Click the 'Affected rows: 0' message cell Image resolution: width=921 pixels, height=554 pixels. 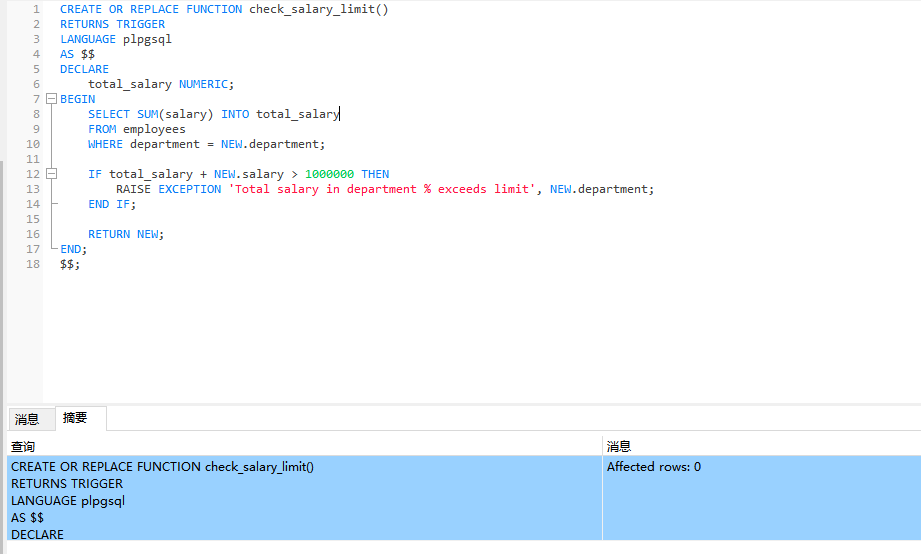click(x=654, y=467)
